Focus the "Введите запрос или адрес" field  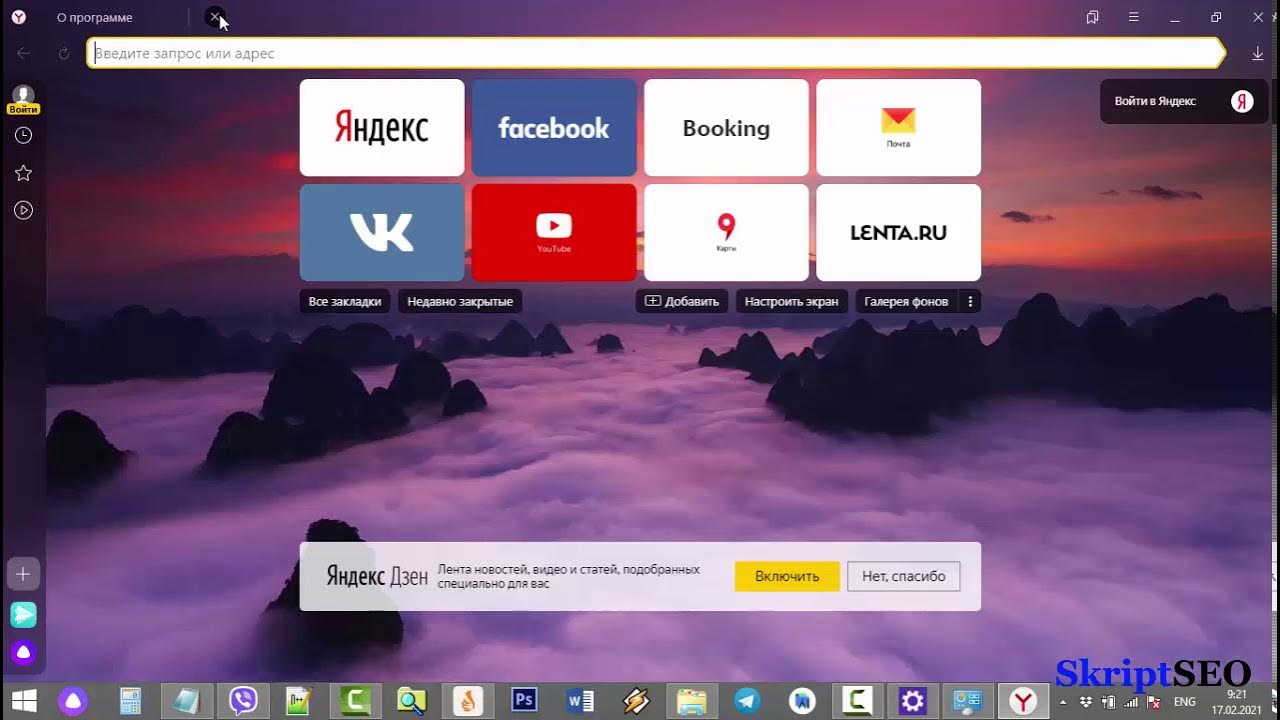655,53
